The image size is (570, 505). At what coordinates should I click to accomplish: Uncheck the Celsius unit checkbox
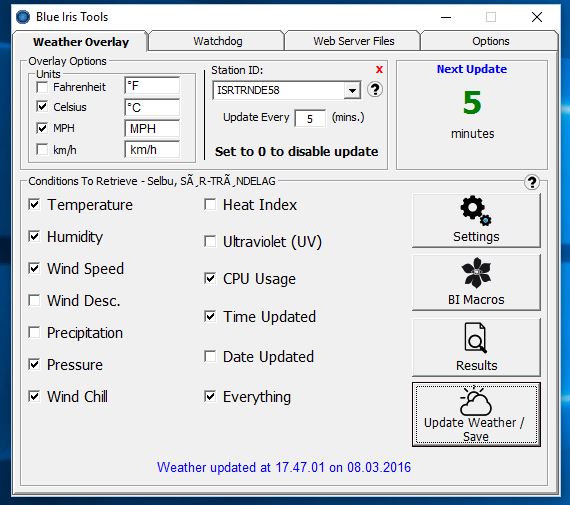click(42, 107)
